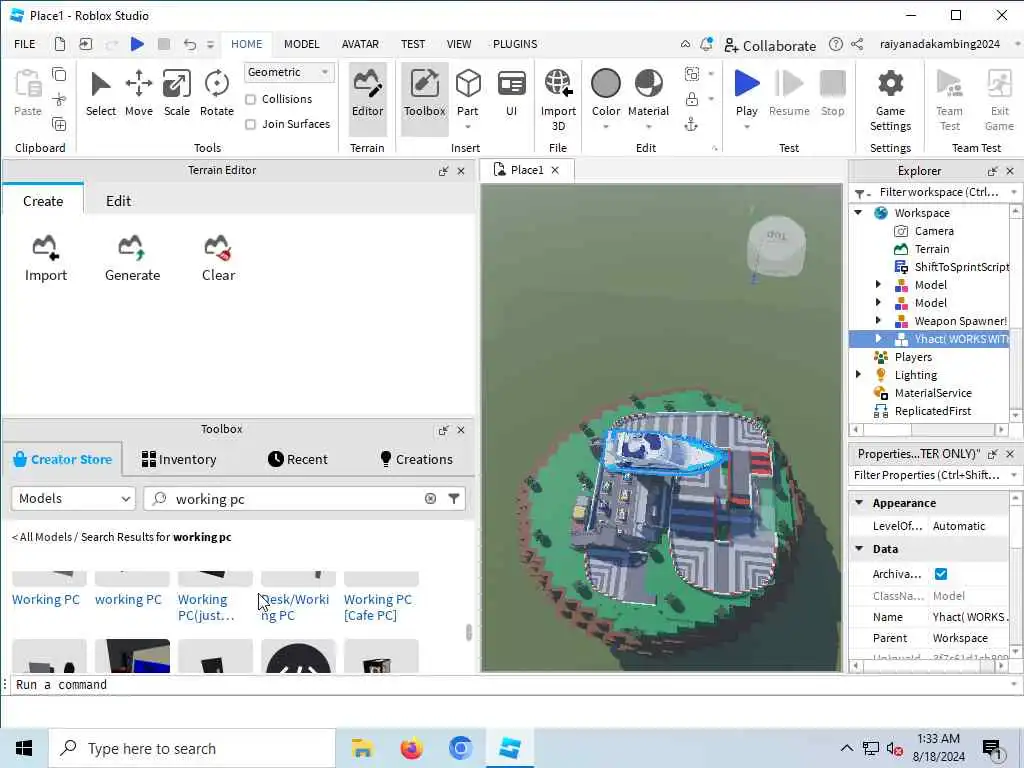1024x768 pixels.
Task: Open the VIEW ribbon tab
Action: (459, 44)
